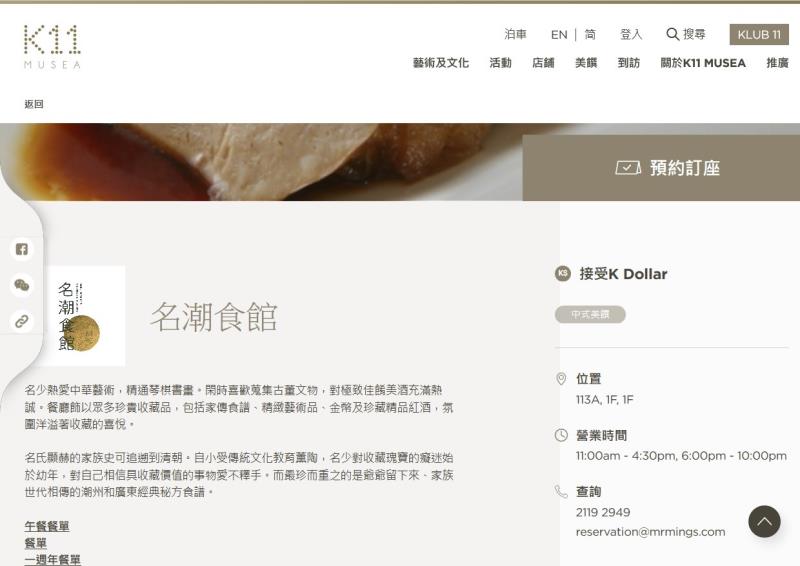Open the 關於K11 MUSEA menu
The height and width of the screenshot is (566, 800).
[x=703, y=63]
